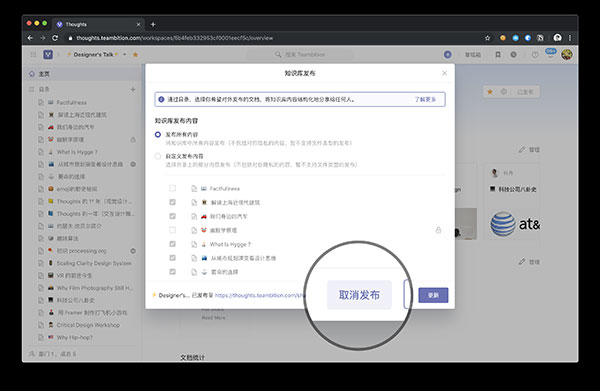Click the Teambition app logo icon
Viewport: 600px width, 391px height.
pos(48,54)
